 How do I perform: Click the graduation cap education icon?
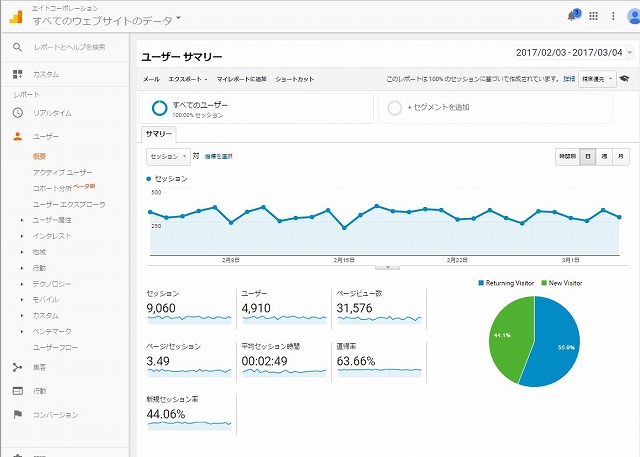coord(624,78)
